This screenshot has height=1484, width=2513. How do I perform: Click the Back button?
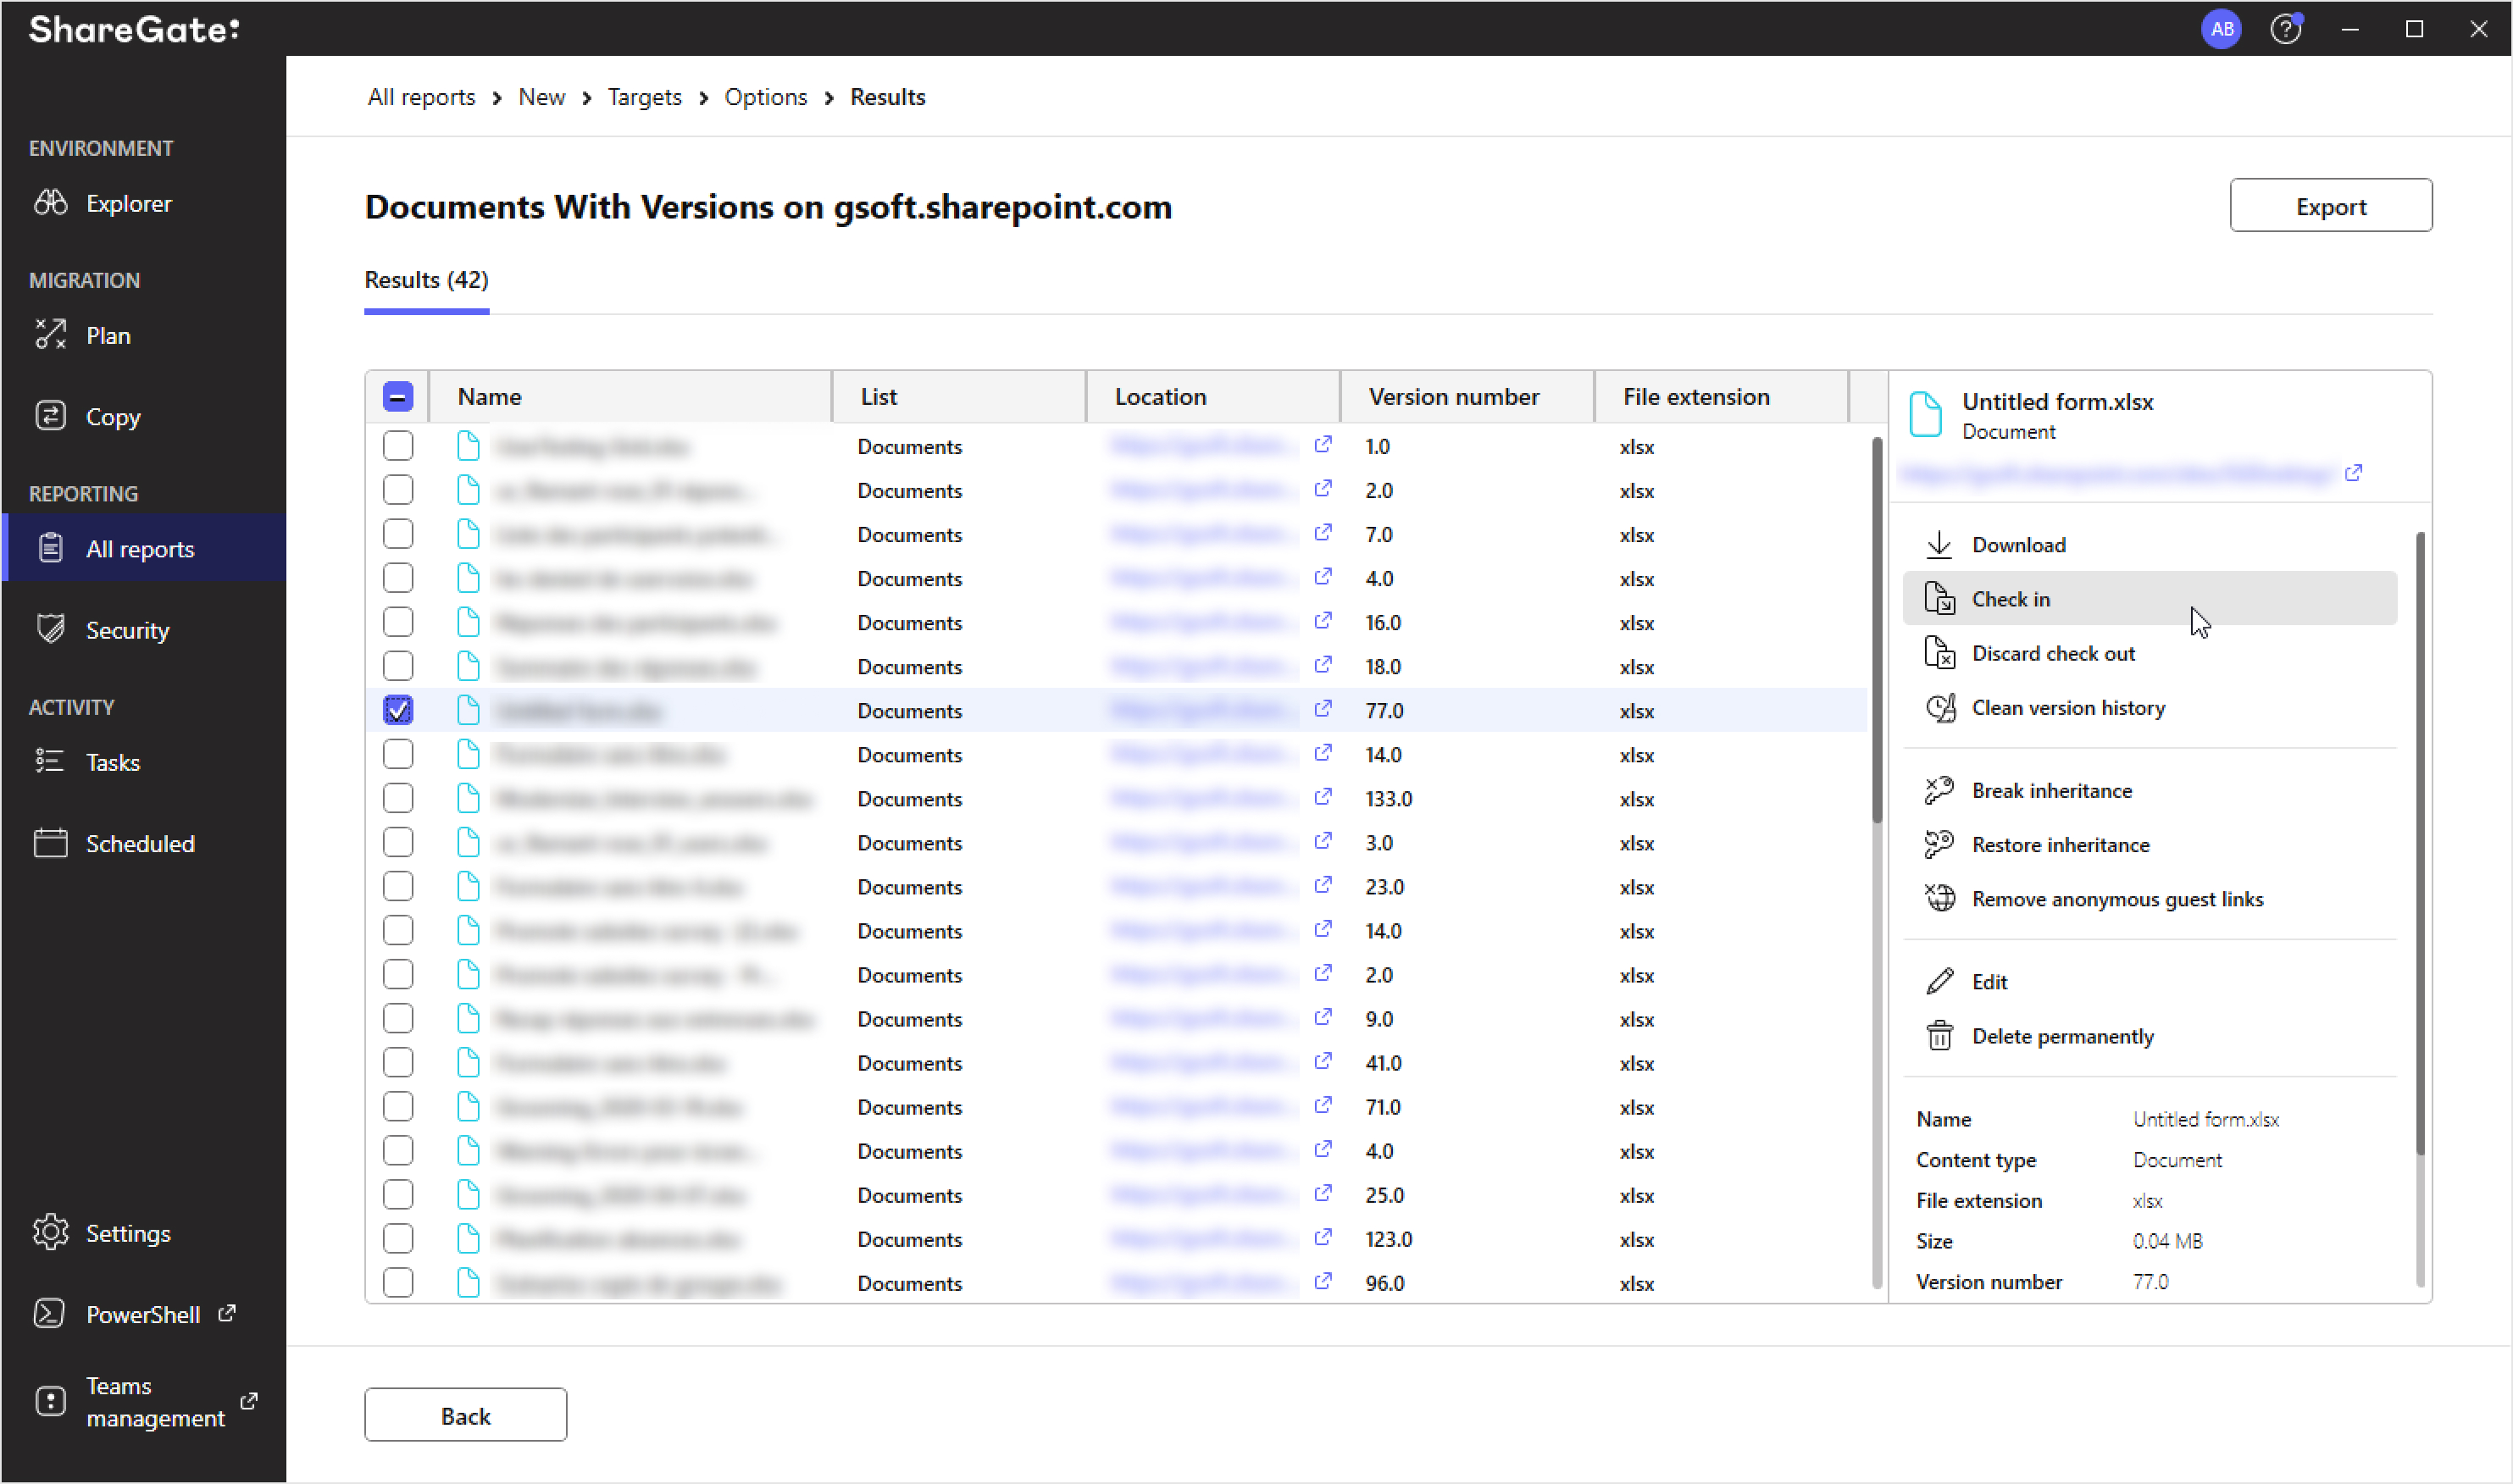pos(467,1415)
